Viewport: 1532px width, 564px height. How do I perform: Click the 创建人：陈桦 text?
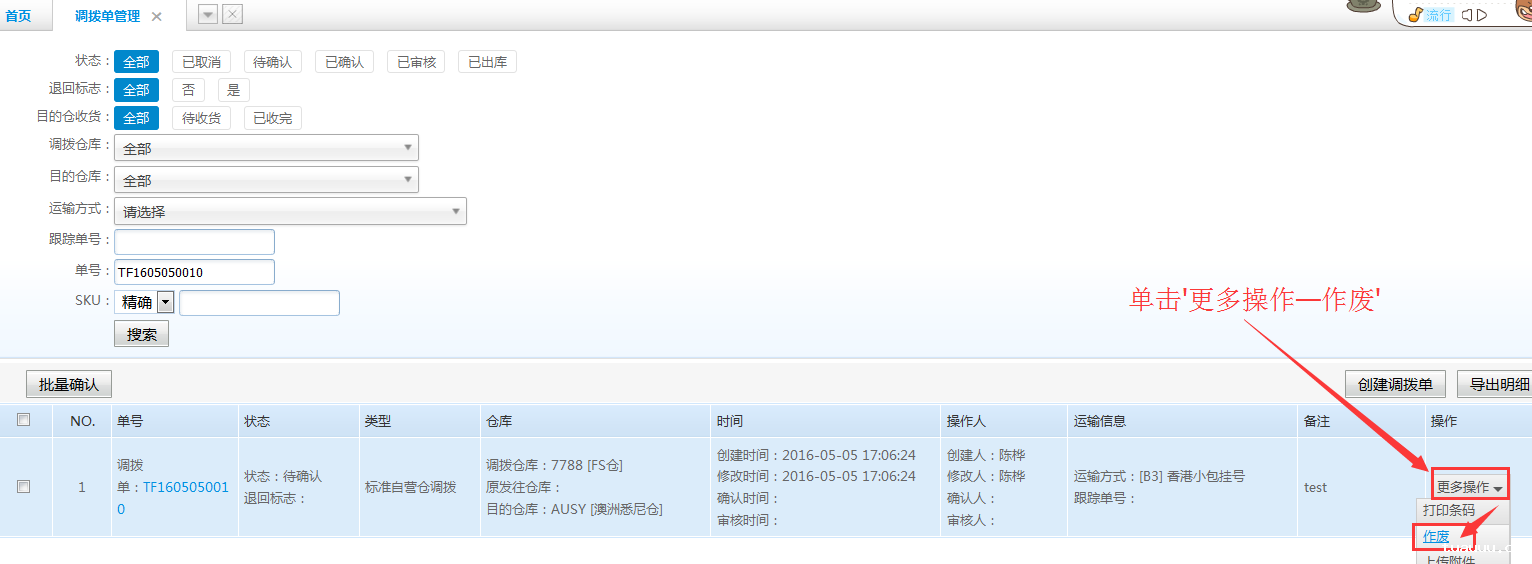(986, 455)
